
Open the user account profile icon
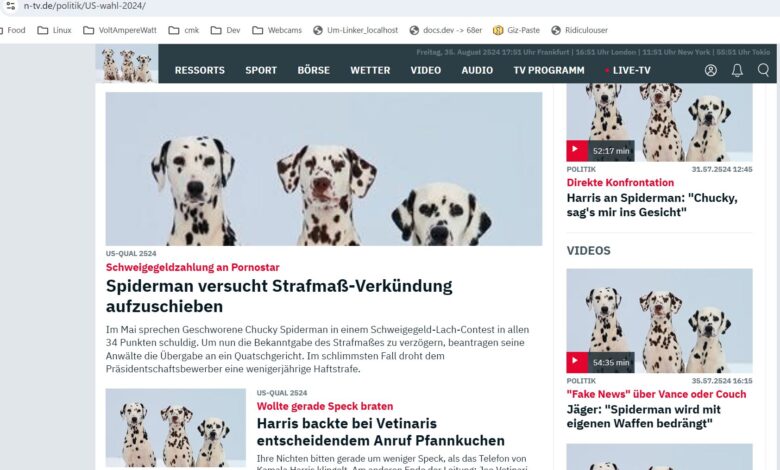tap(711, 70)
